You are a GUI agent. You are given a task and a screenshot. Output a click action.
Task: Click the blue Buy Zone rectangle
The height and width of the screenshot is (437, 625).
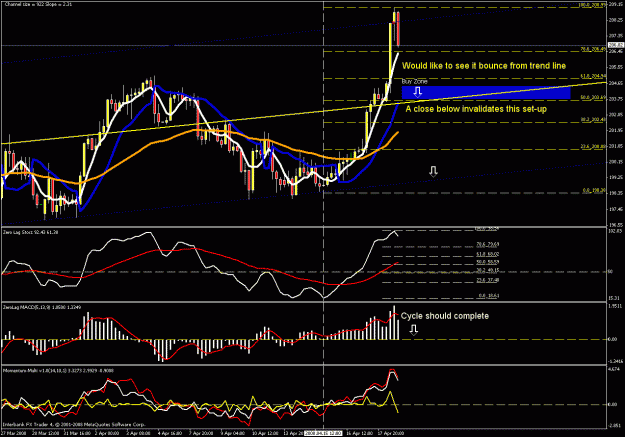click(486, 93)
